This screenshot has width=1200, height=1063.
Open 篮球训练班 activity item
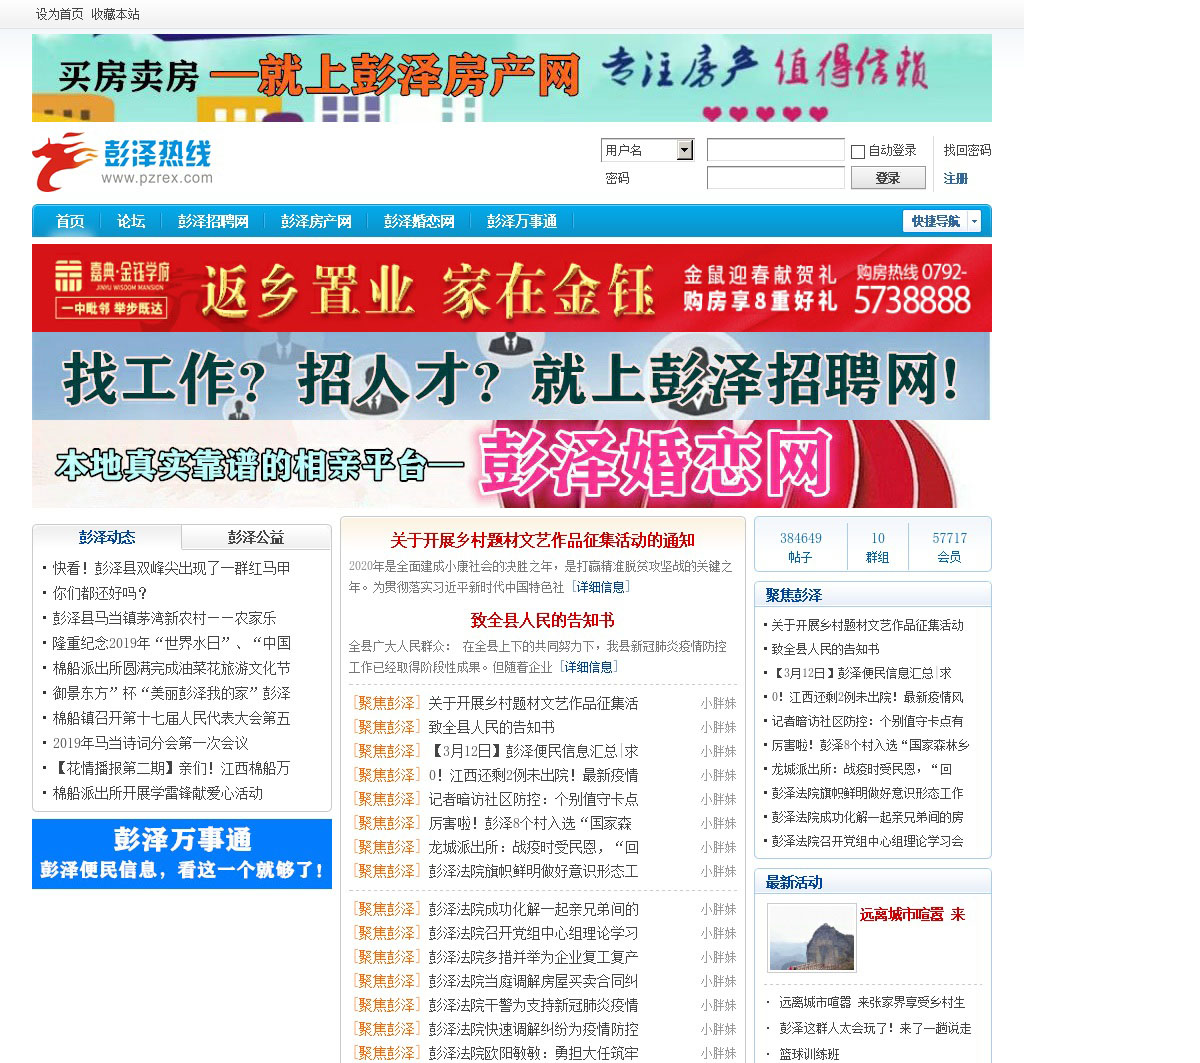[x=809, y=1054]
